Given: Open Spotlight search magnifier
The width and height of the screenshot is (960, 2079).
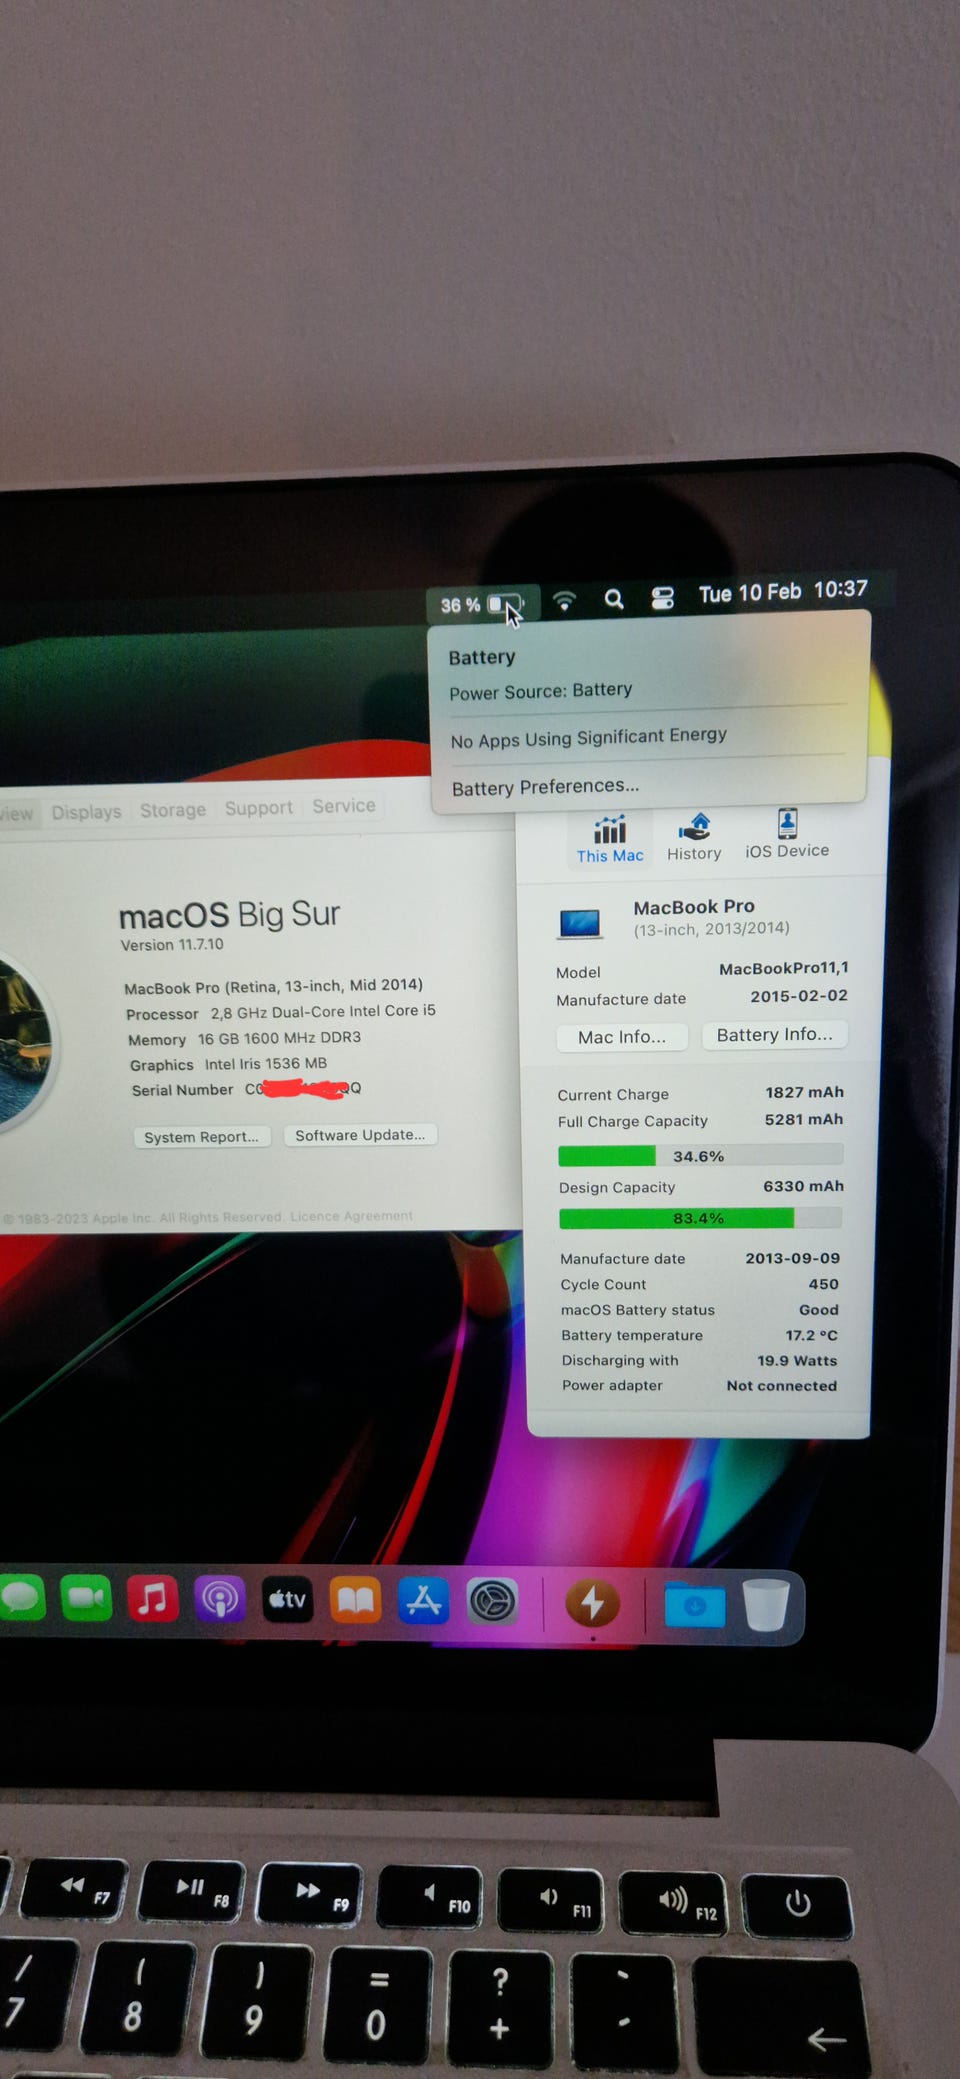Looking at the screenshot, I should (614, 599).
